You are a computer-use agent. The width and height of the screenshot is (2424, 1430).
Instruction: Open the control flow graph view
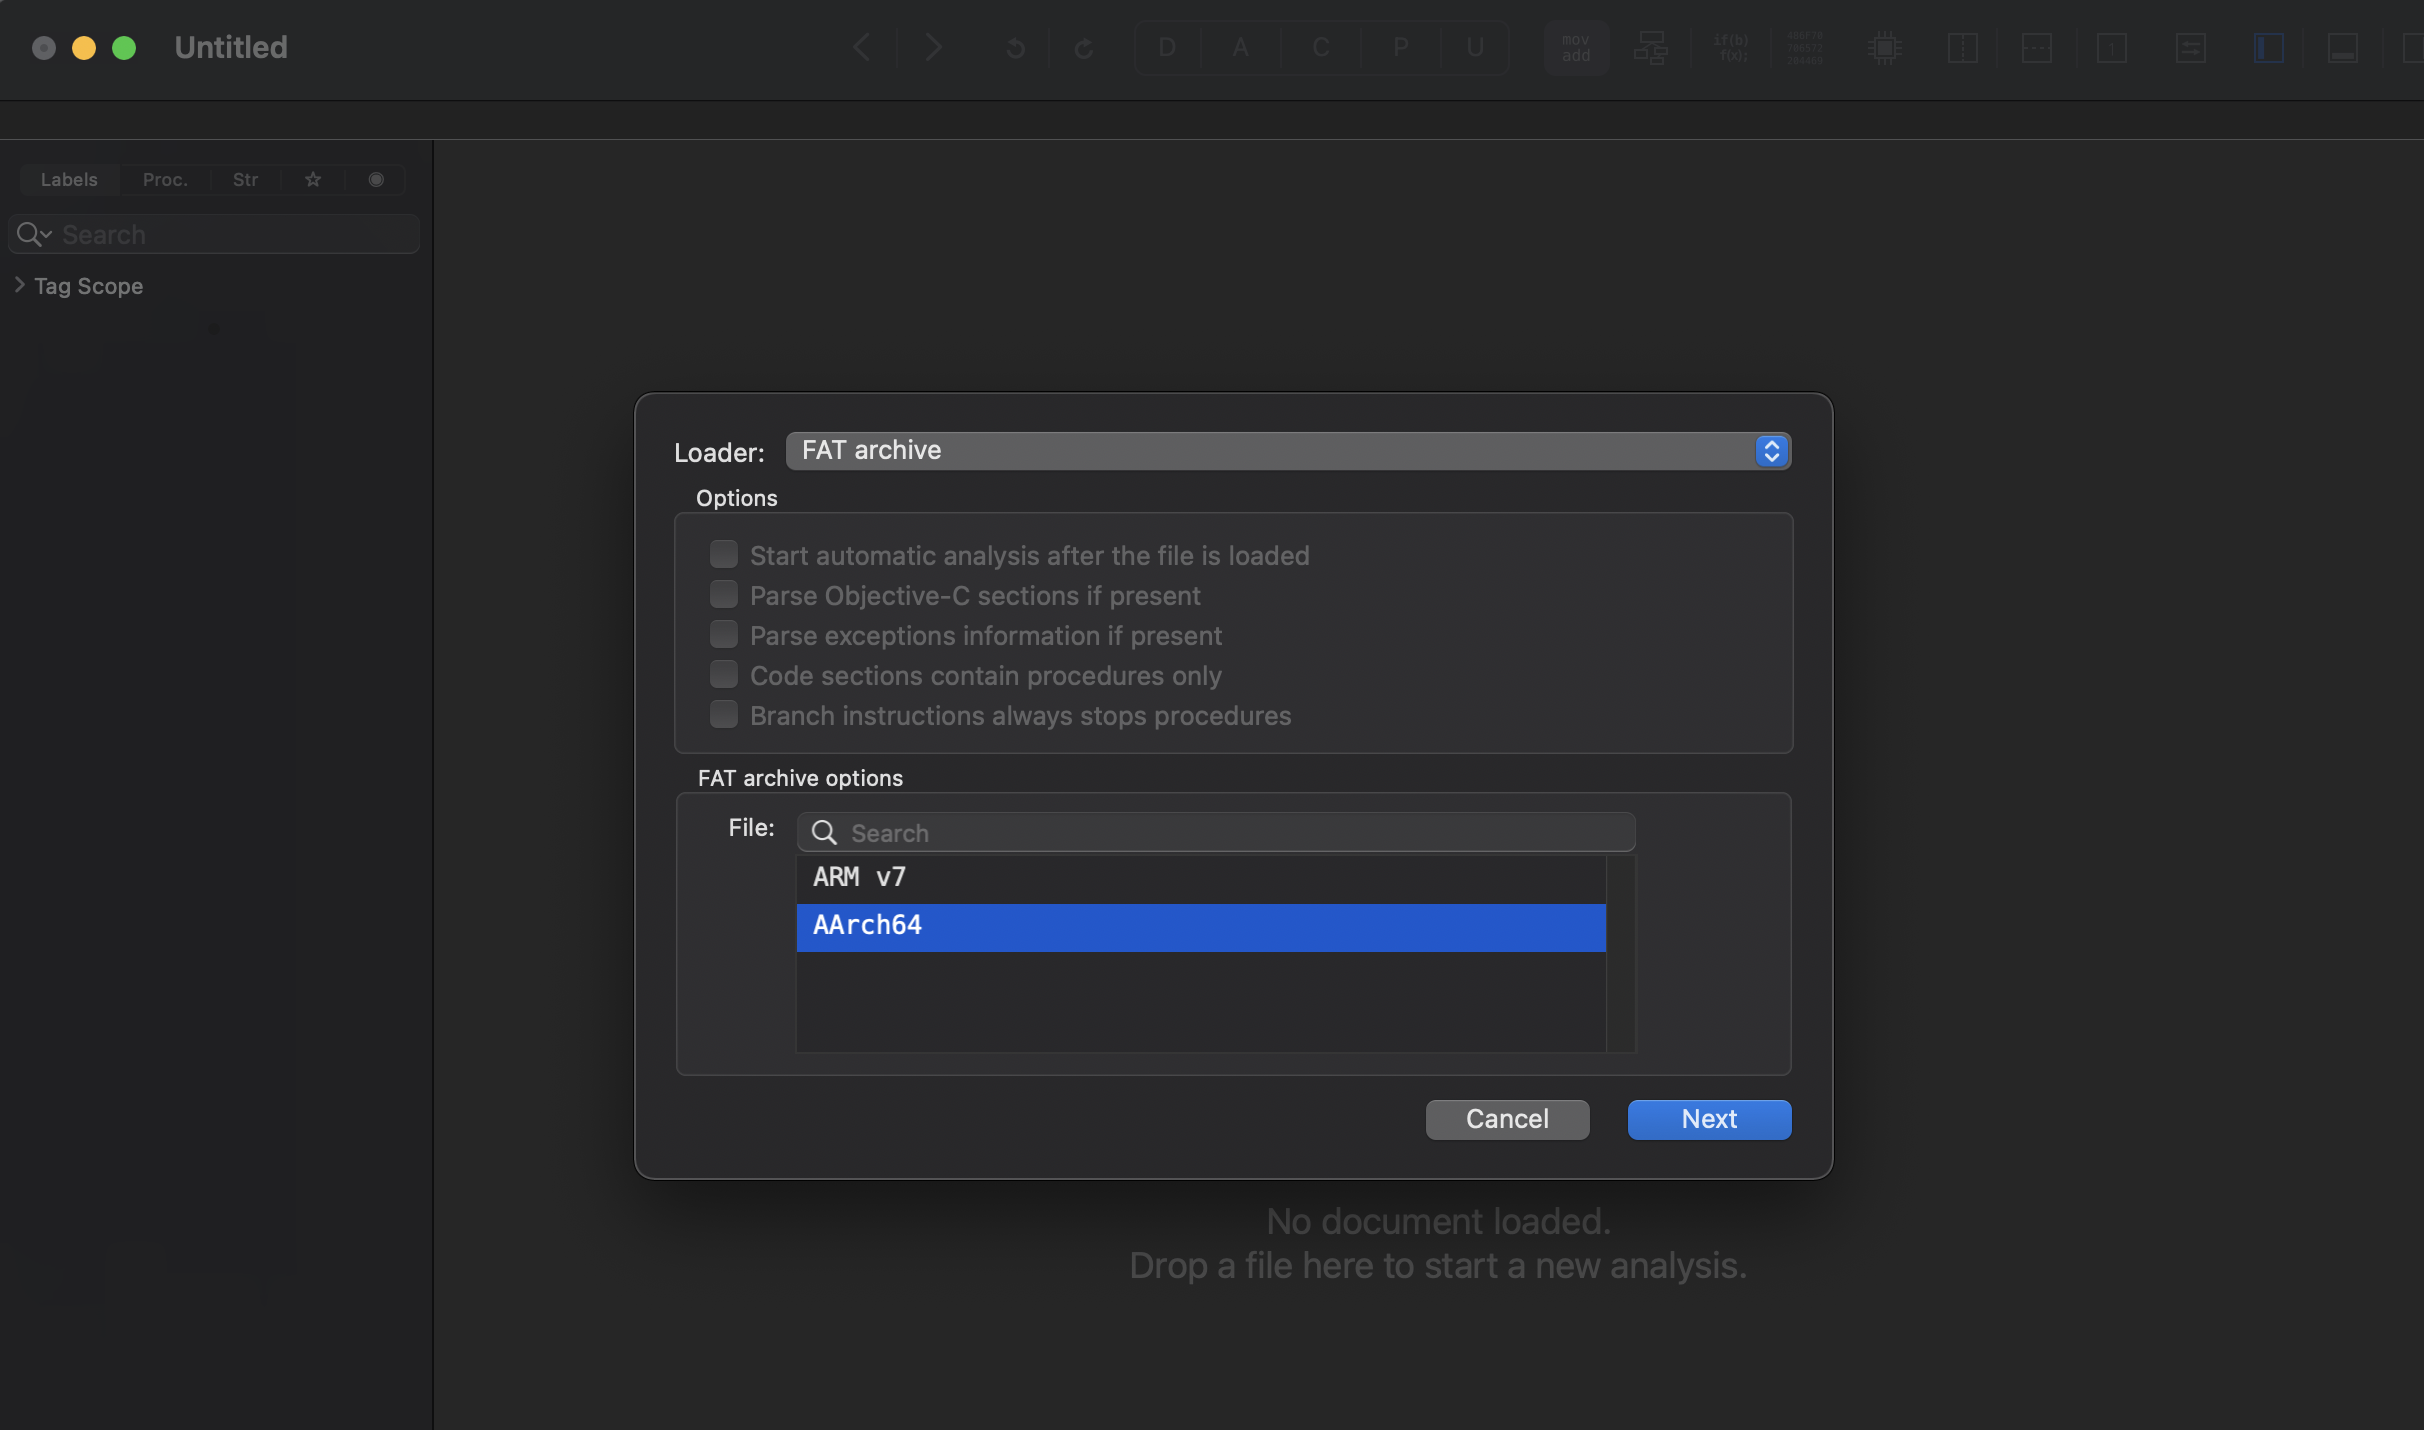click(1650, 47)
